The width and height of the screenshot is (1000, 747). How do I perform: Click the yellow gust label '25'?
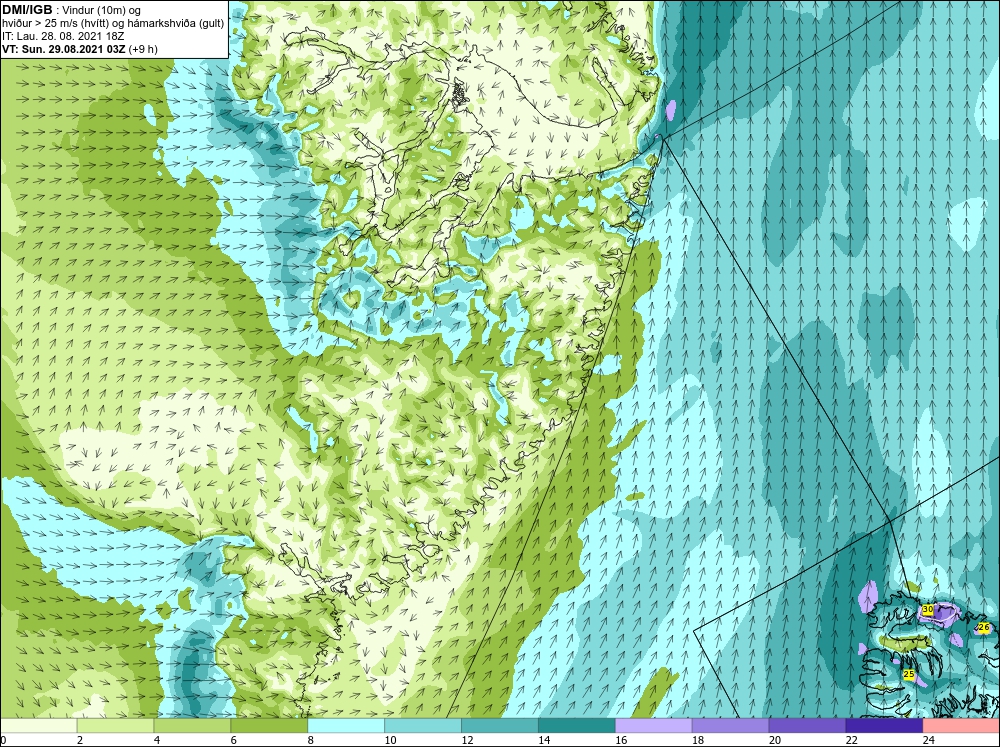click(909, 674)
